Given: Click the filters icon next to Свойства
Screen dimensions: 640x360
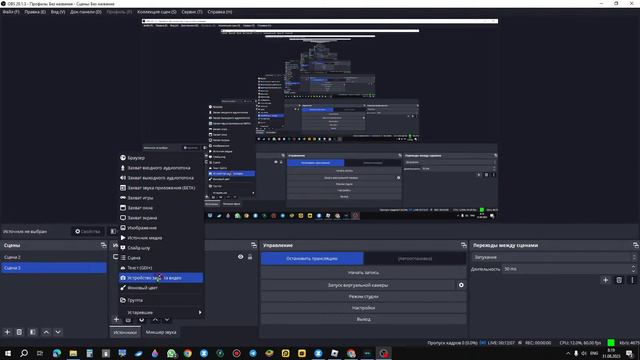Looking at the screenshot, I should point(113,231).
